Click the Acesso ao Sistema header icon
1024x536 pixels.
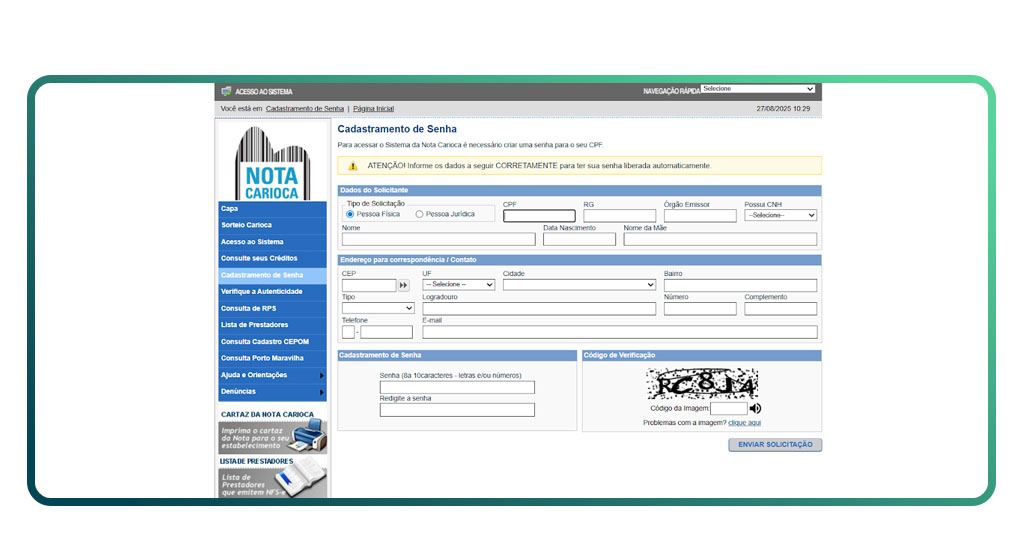click(227, 91)
